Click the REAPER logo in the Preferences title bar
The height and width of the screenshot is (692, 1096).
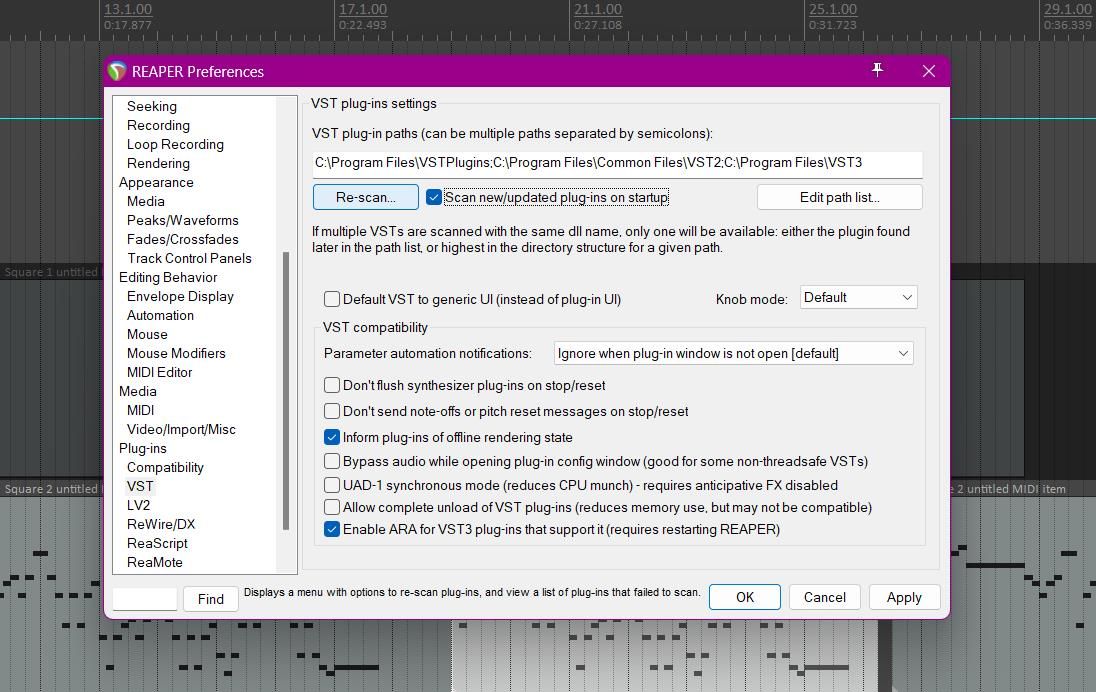coord(116,71)
